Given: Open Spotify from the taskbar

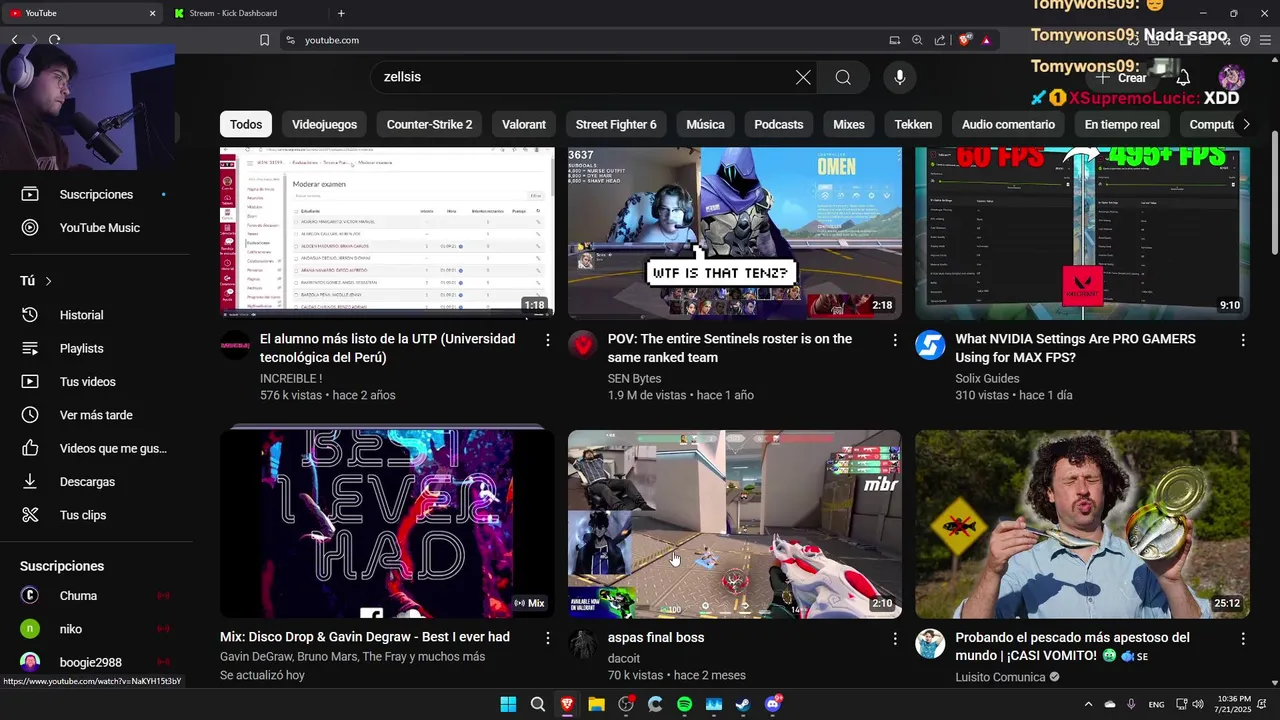Looking at the screenshot, I should pos(684,704).
